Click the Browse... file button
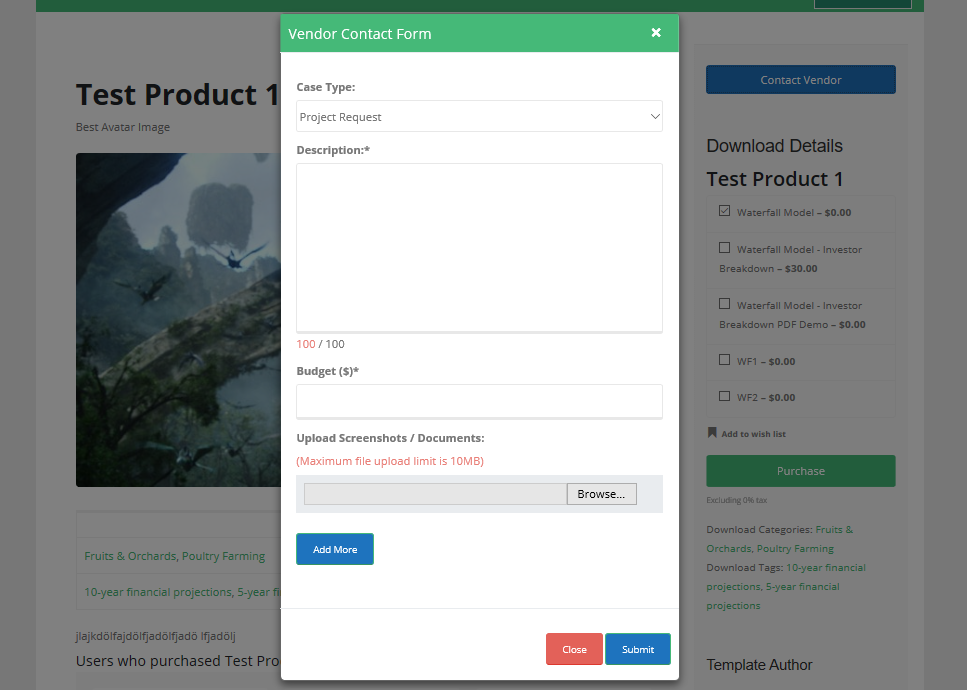The width and height of the screenshot is (967, 690). tap(601, 494)
